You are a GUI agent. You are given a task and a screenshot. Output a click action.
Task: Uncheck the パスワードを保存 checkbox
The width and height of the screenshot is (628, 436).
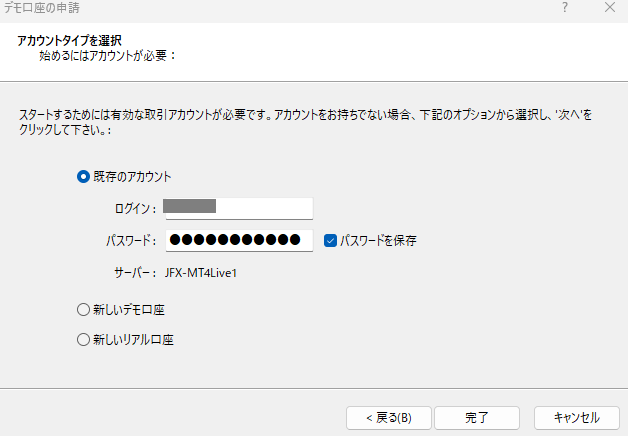click(330, 241)
